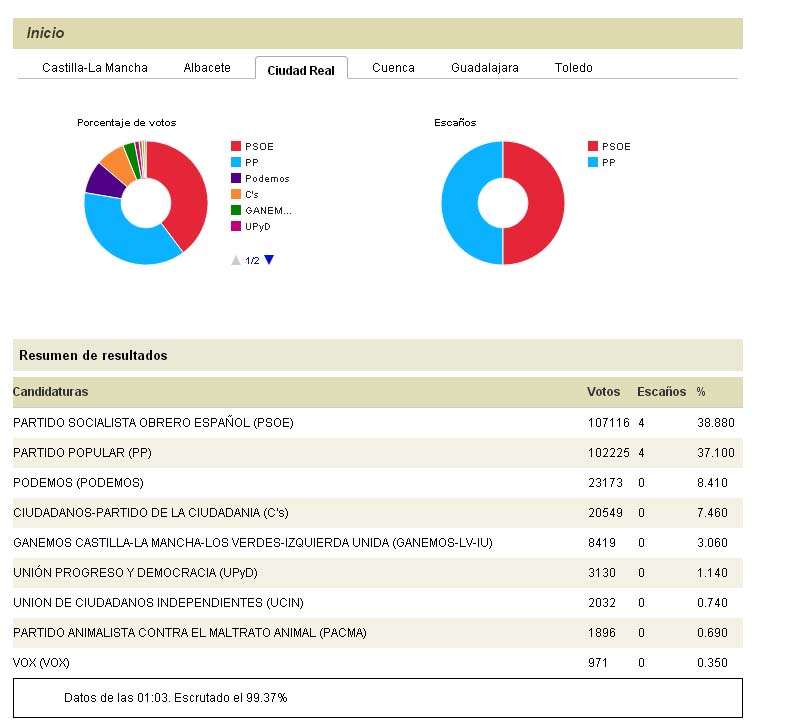Click Resumen de resultados heading
Image resolution: width=804 pixels, height=728 pixels.
click(x=93, y=355)
